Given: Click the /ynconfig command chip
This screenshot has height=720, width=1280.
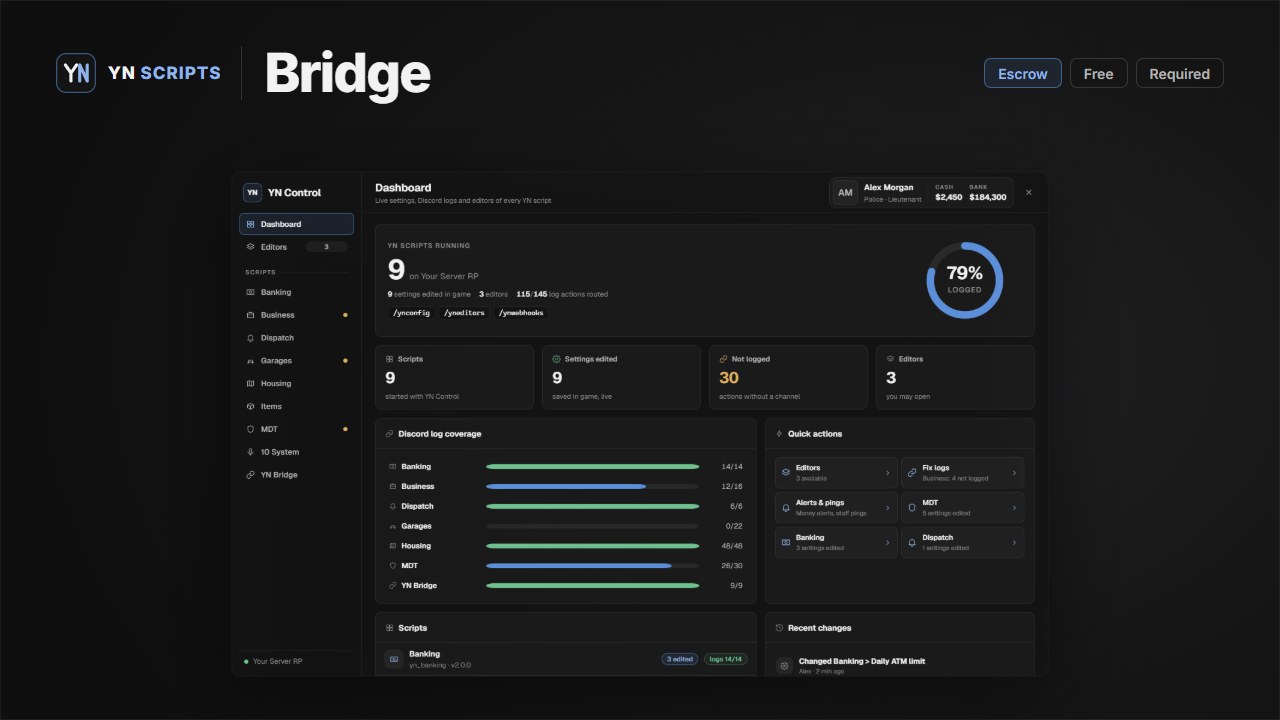Looking at the screenshot, I should [411, 313].
